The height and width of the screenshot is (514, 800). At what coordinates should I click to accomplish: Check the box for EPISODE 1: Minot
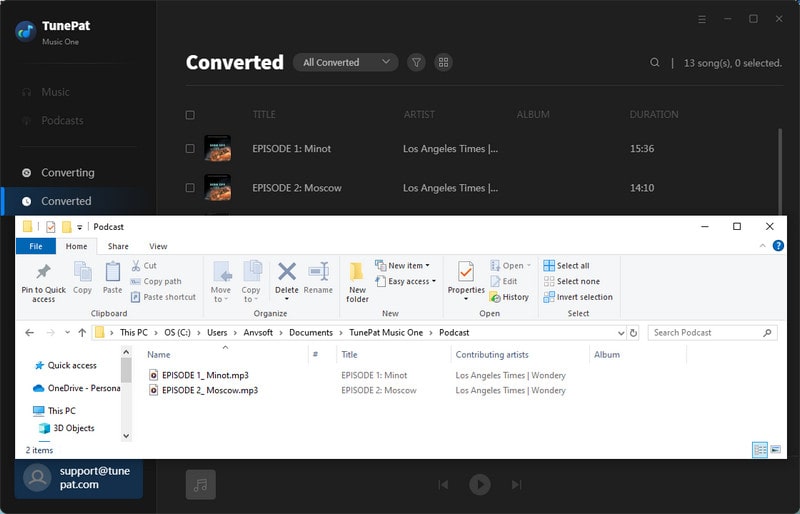click(190, 149)
